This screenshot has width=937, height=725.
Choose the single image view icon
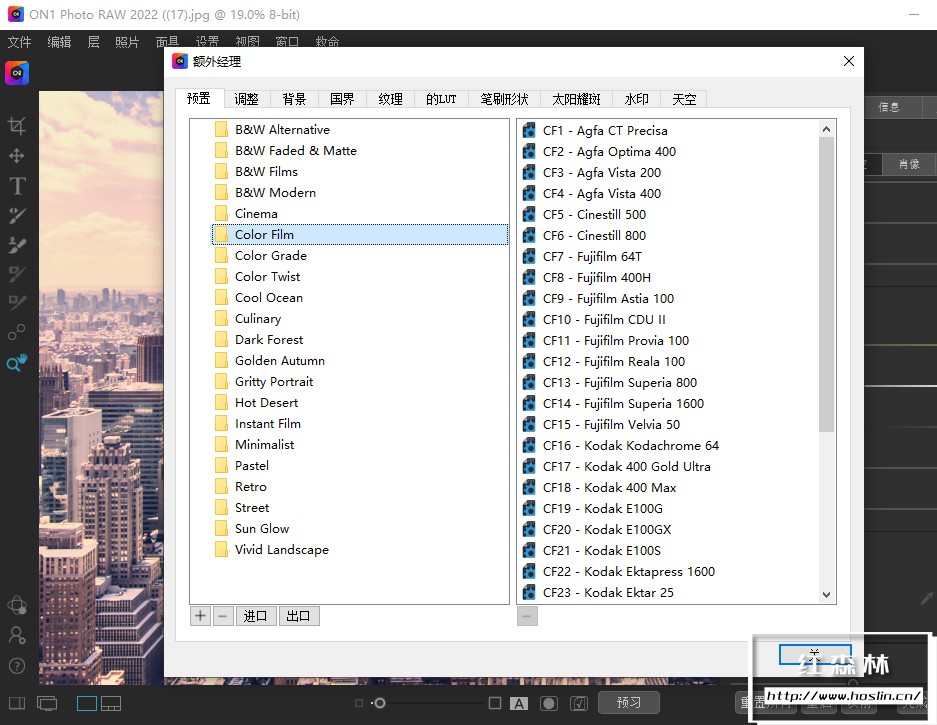click(x=87, y=703)
